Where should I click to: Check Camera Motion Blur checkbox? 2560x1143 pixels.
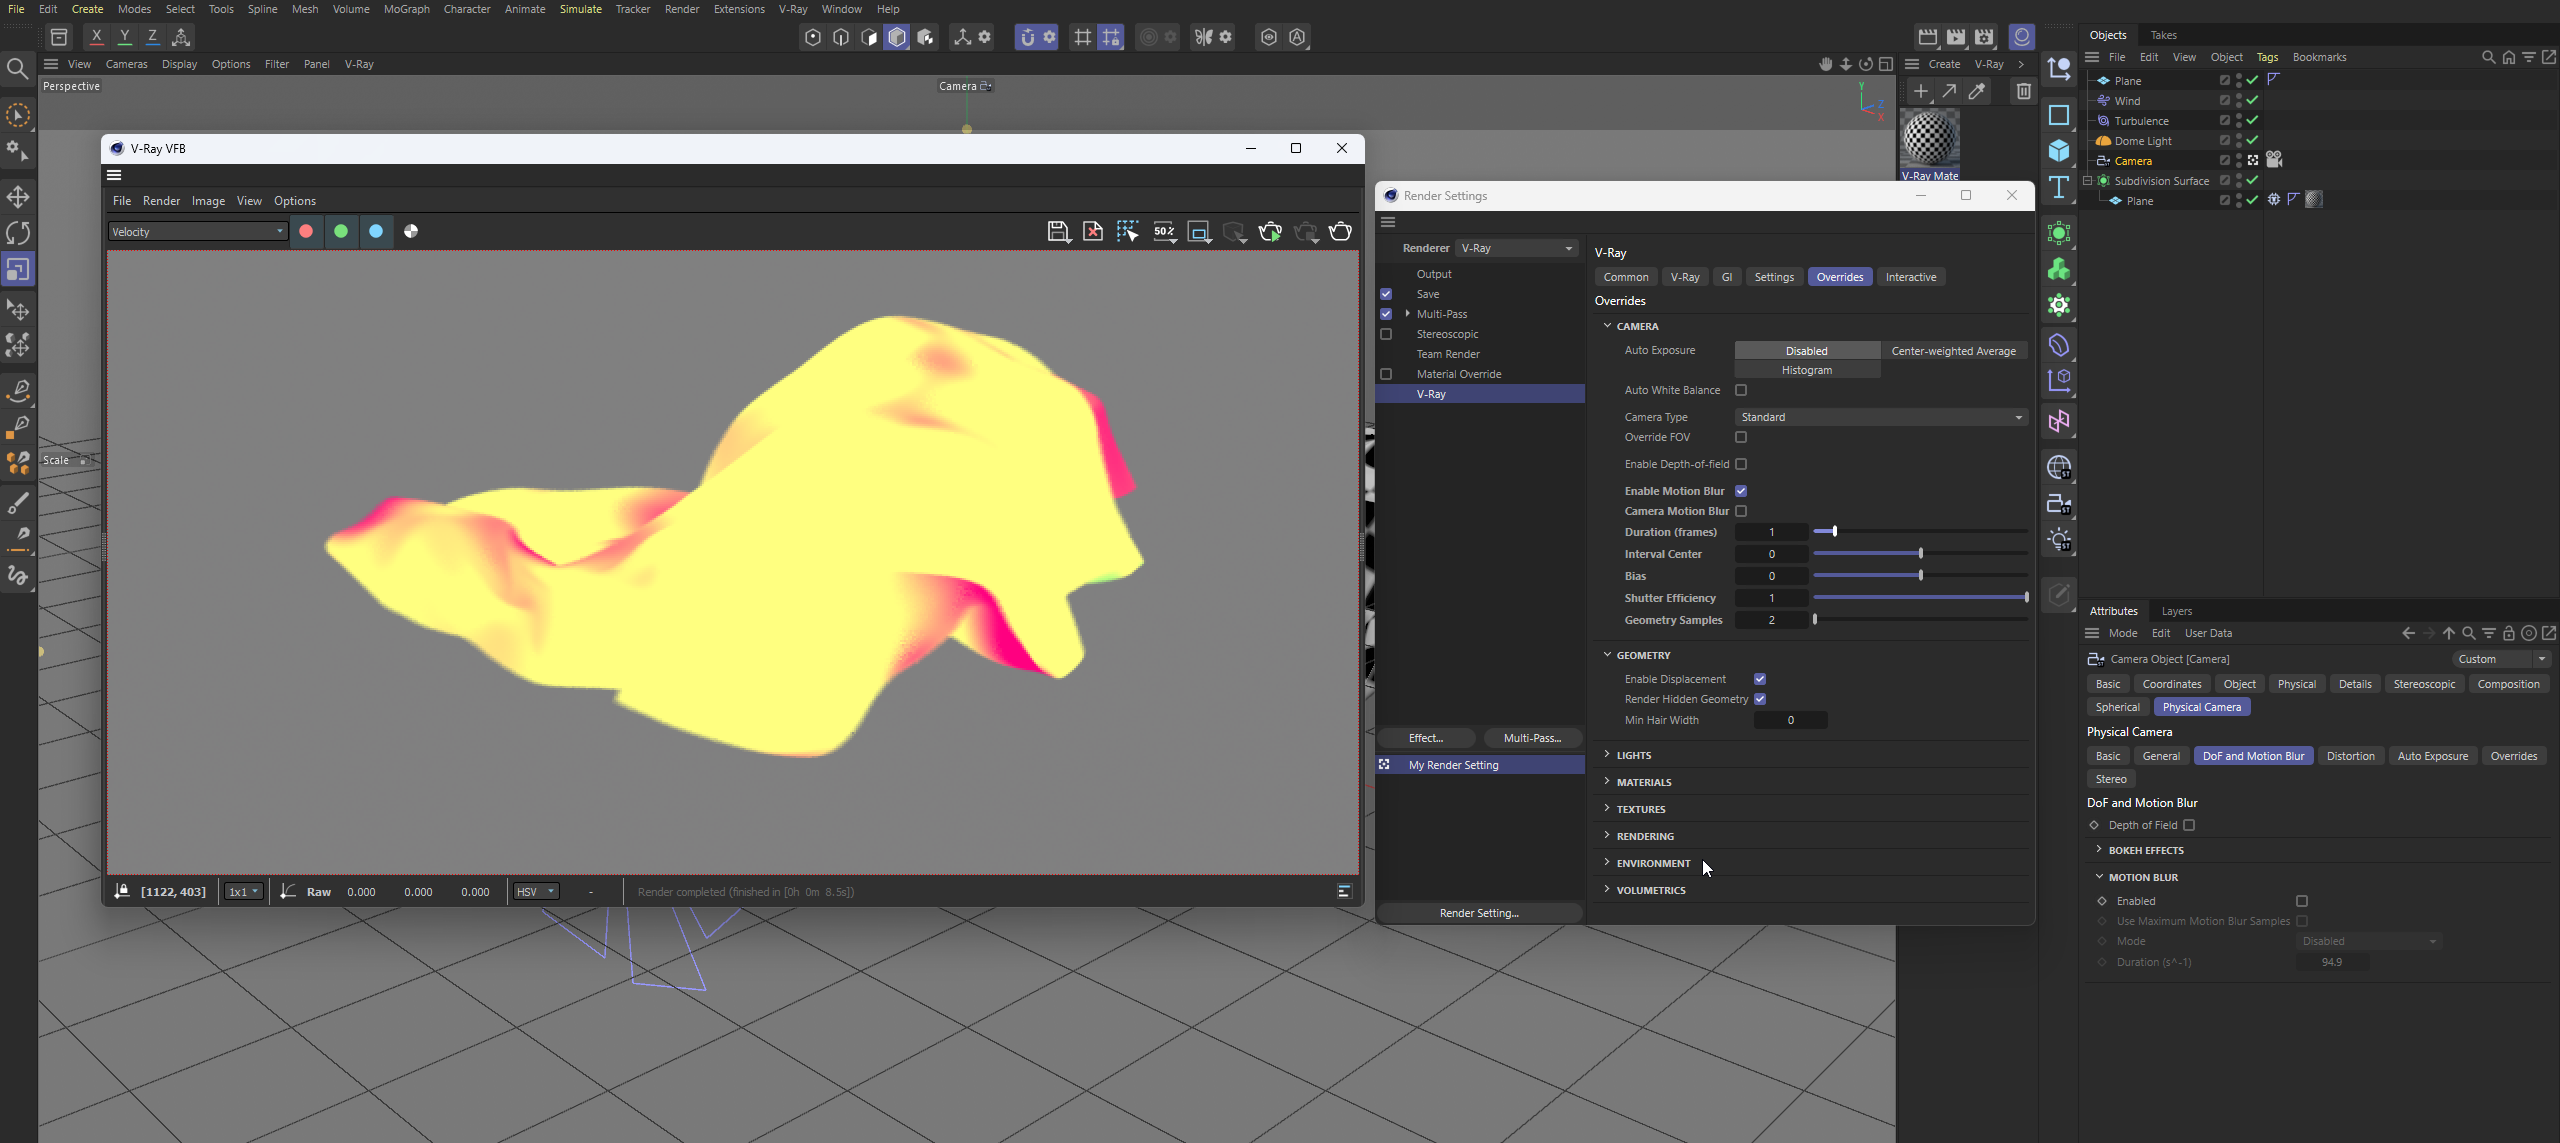click(1741, 511)
